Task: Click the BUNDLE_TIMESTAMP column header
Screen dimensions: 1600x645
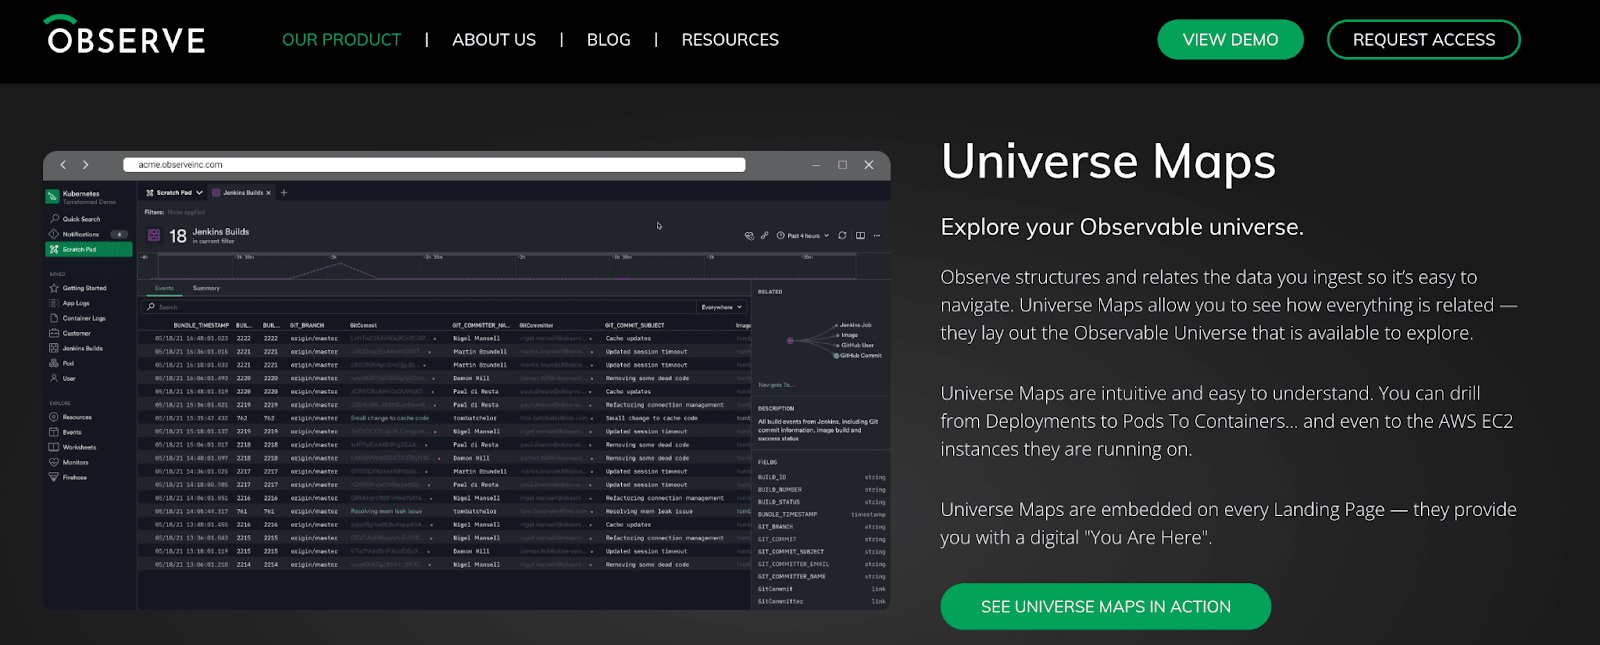Action: tap(201, 325)
